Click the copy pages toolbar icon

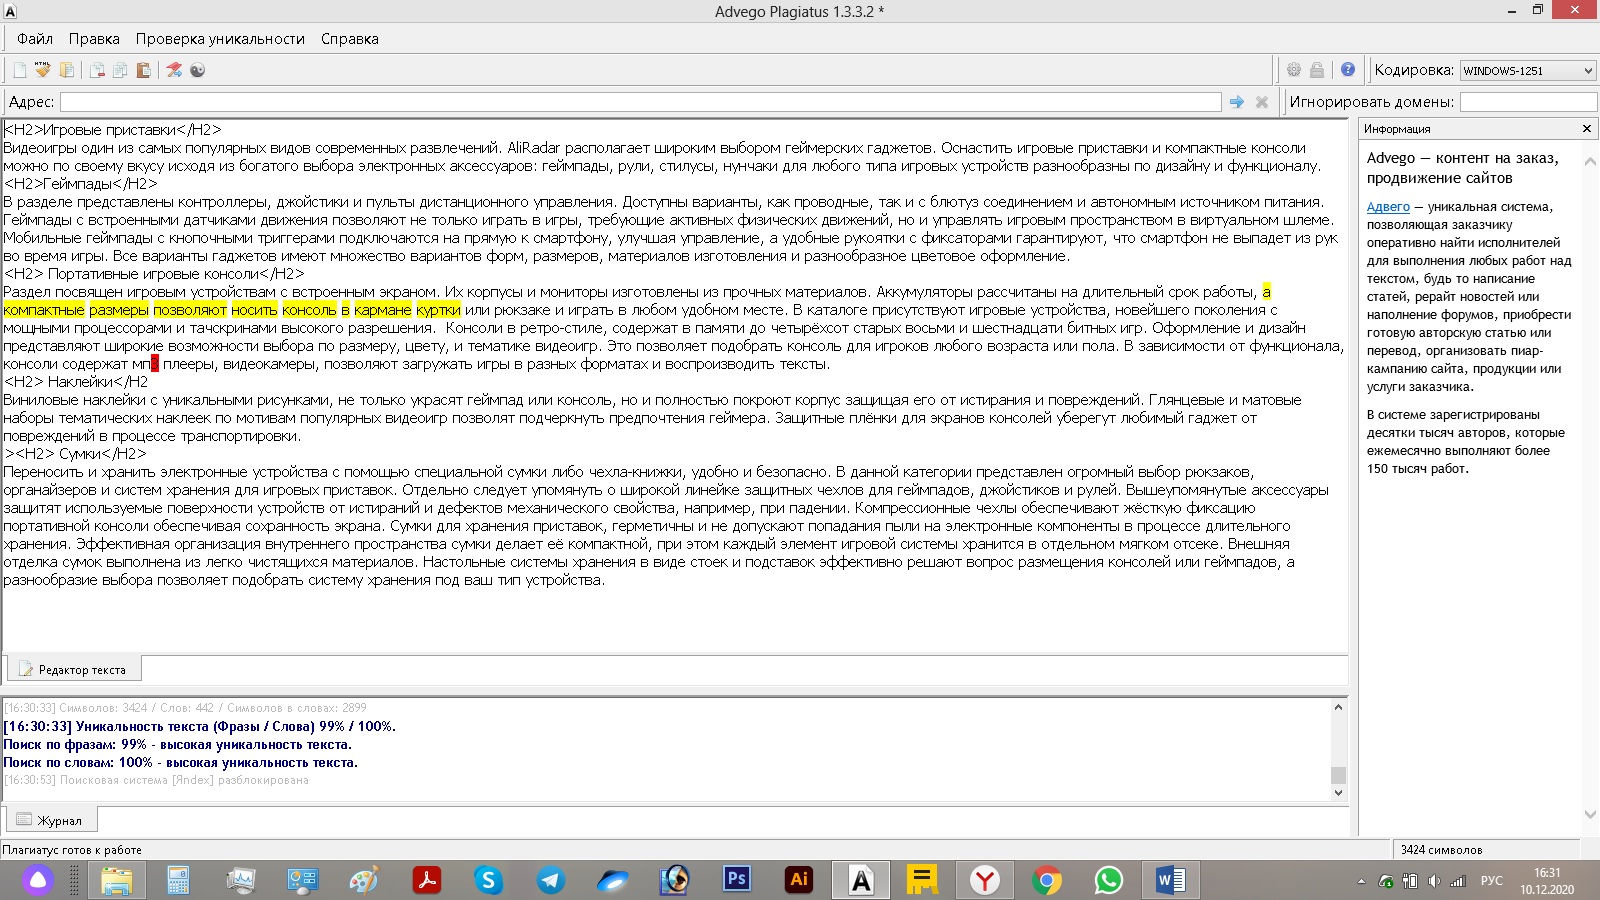[120, 70]
